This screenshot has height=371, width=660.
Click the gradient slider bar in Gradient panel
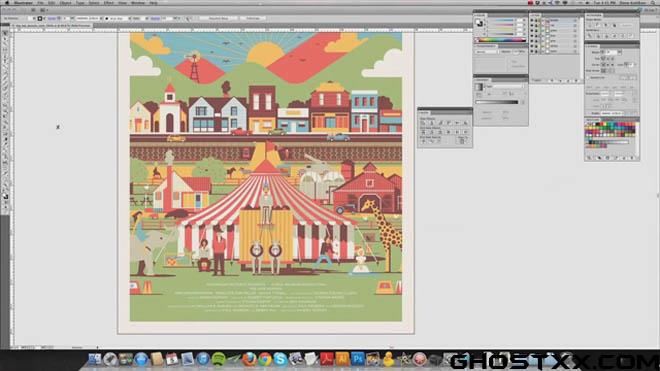497,102
